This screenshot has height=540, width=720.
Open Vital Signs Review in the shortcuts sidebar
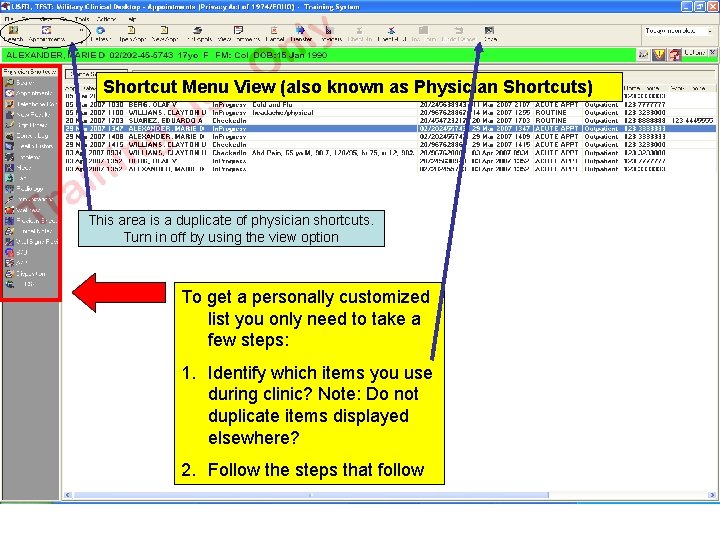click(x=30, y=242)
